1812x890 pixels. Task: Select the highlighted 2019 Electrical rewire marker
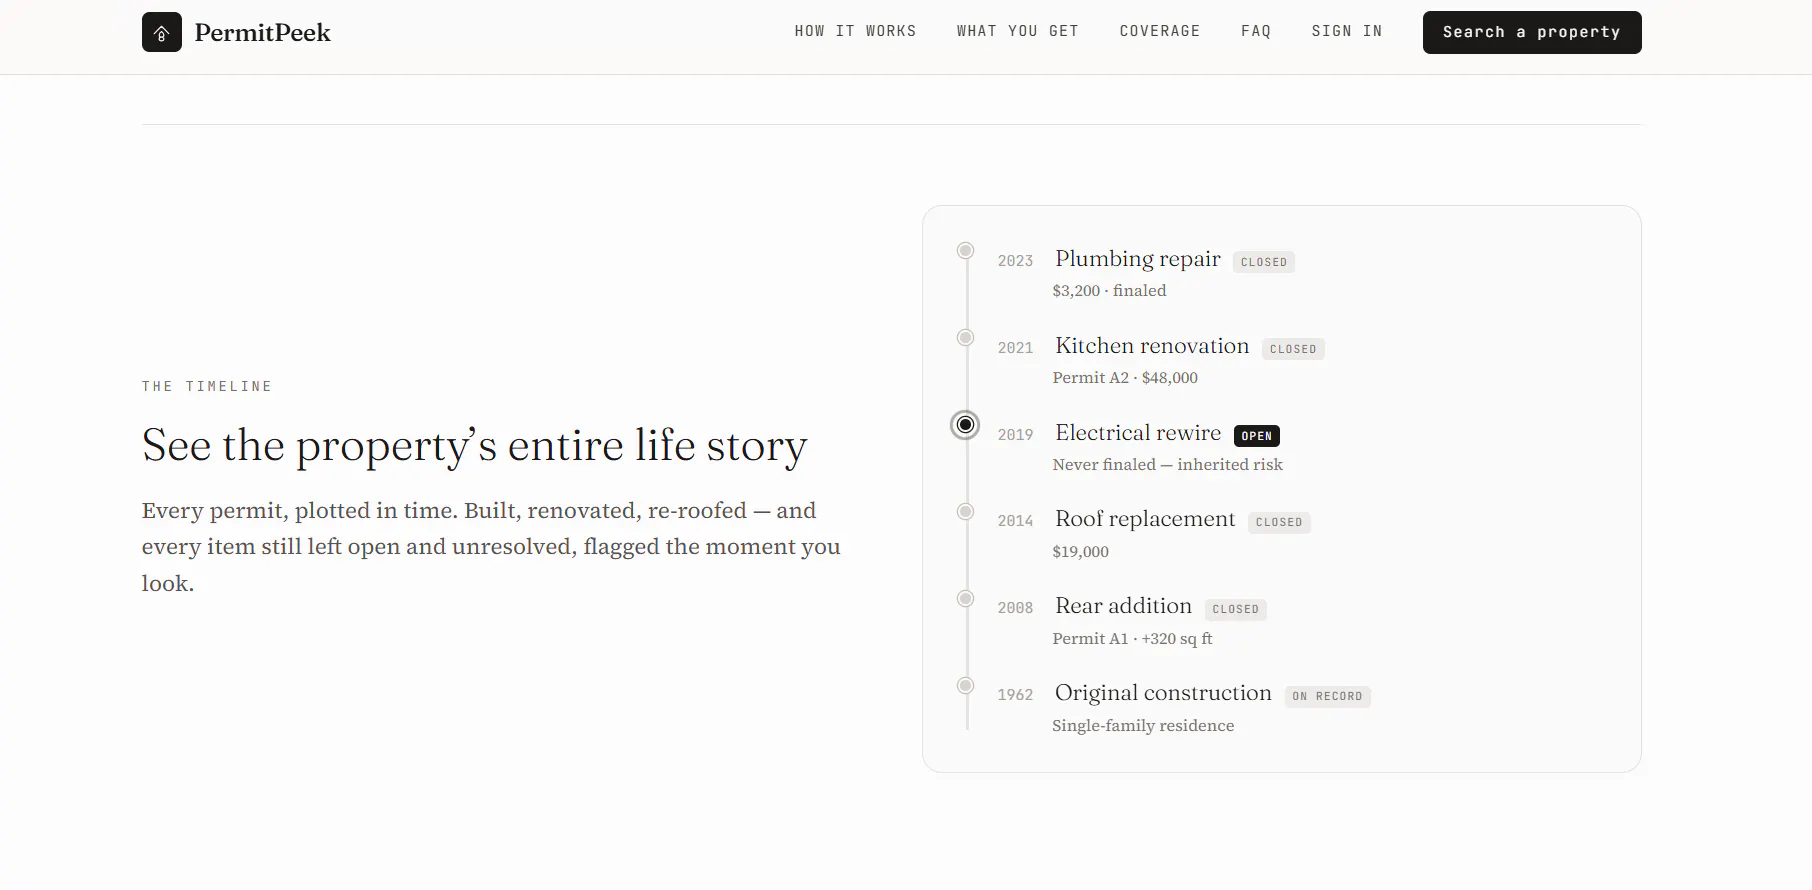point(965,425)
